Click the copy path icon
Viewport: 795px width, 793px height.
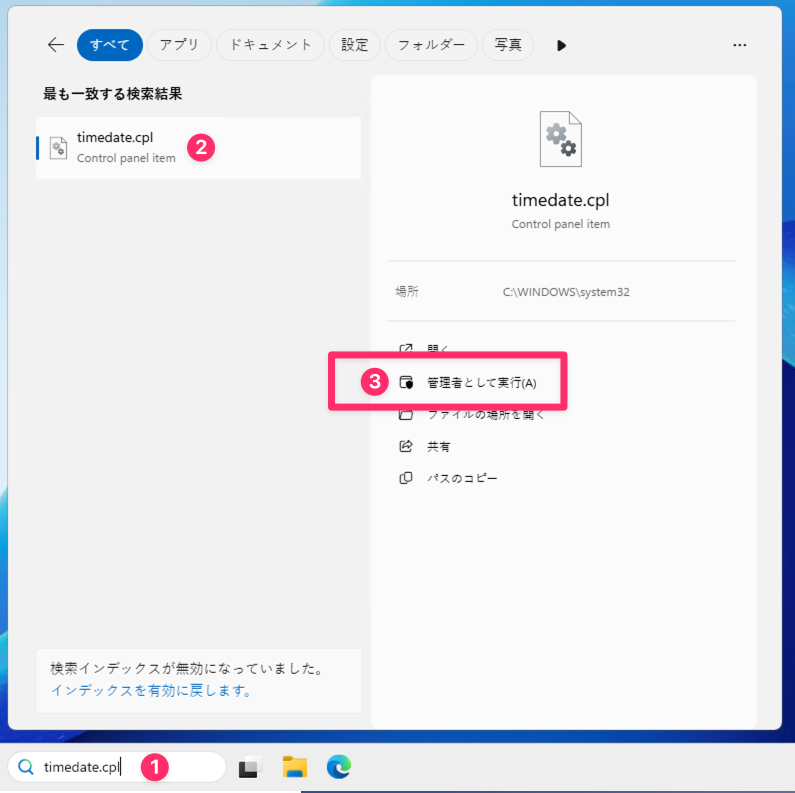[x=406, y=478]
